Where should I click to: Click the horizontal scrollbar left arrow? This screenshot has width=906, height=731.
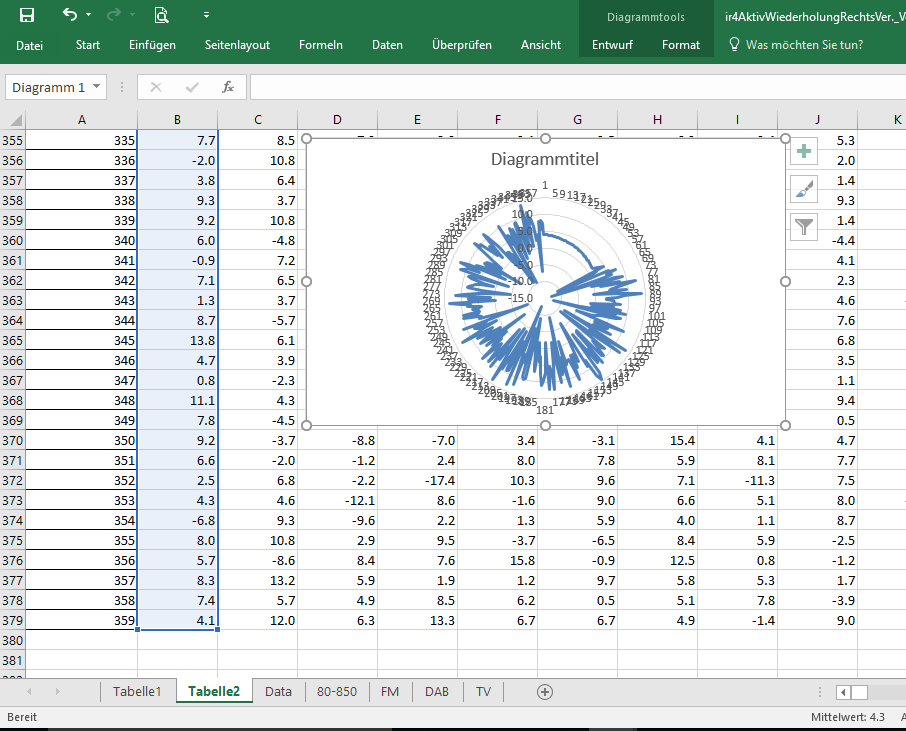pyautogui.click(x=844, y=692)
